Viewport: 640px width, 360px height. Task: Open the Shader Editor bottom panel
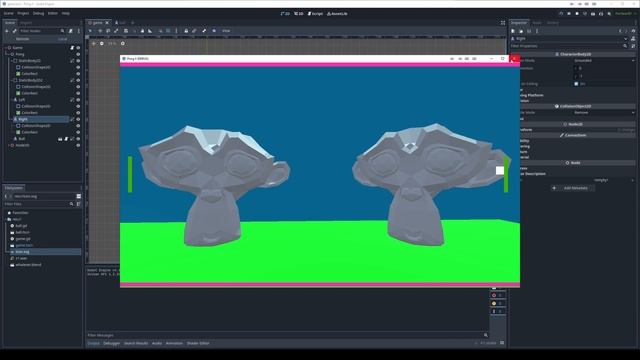pos(198,343)
